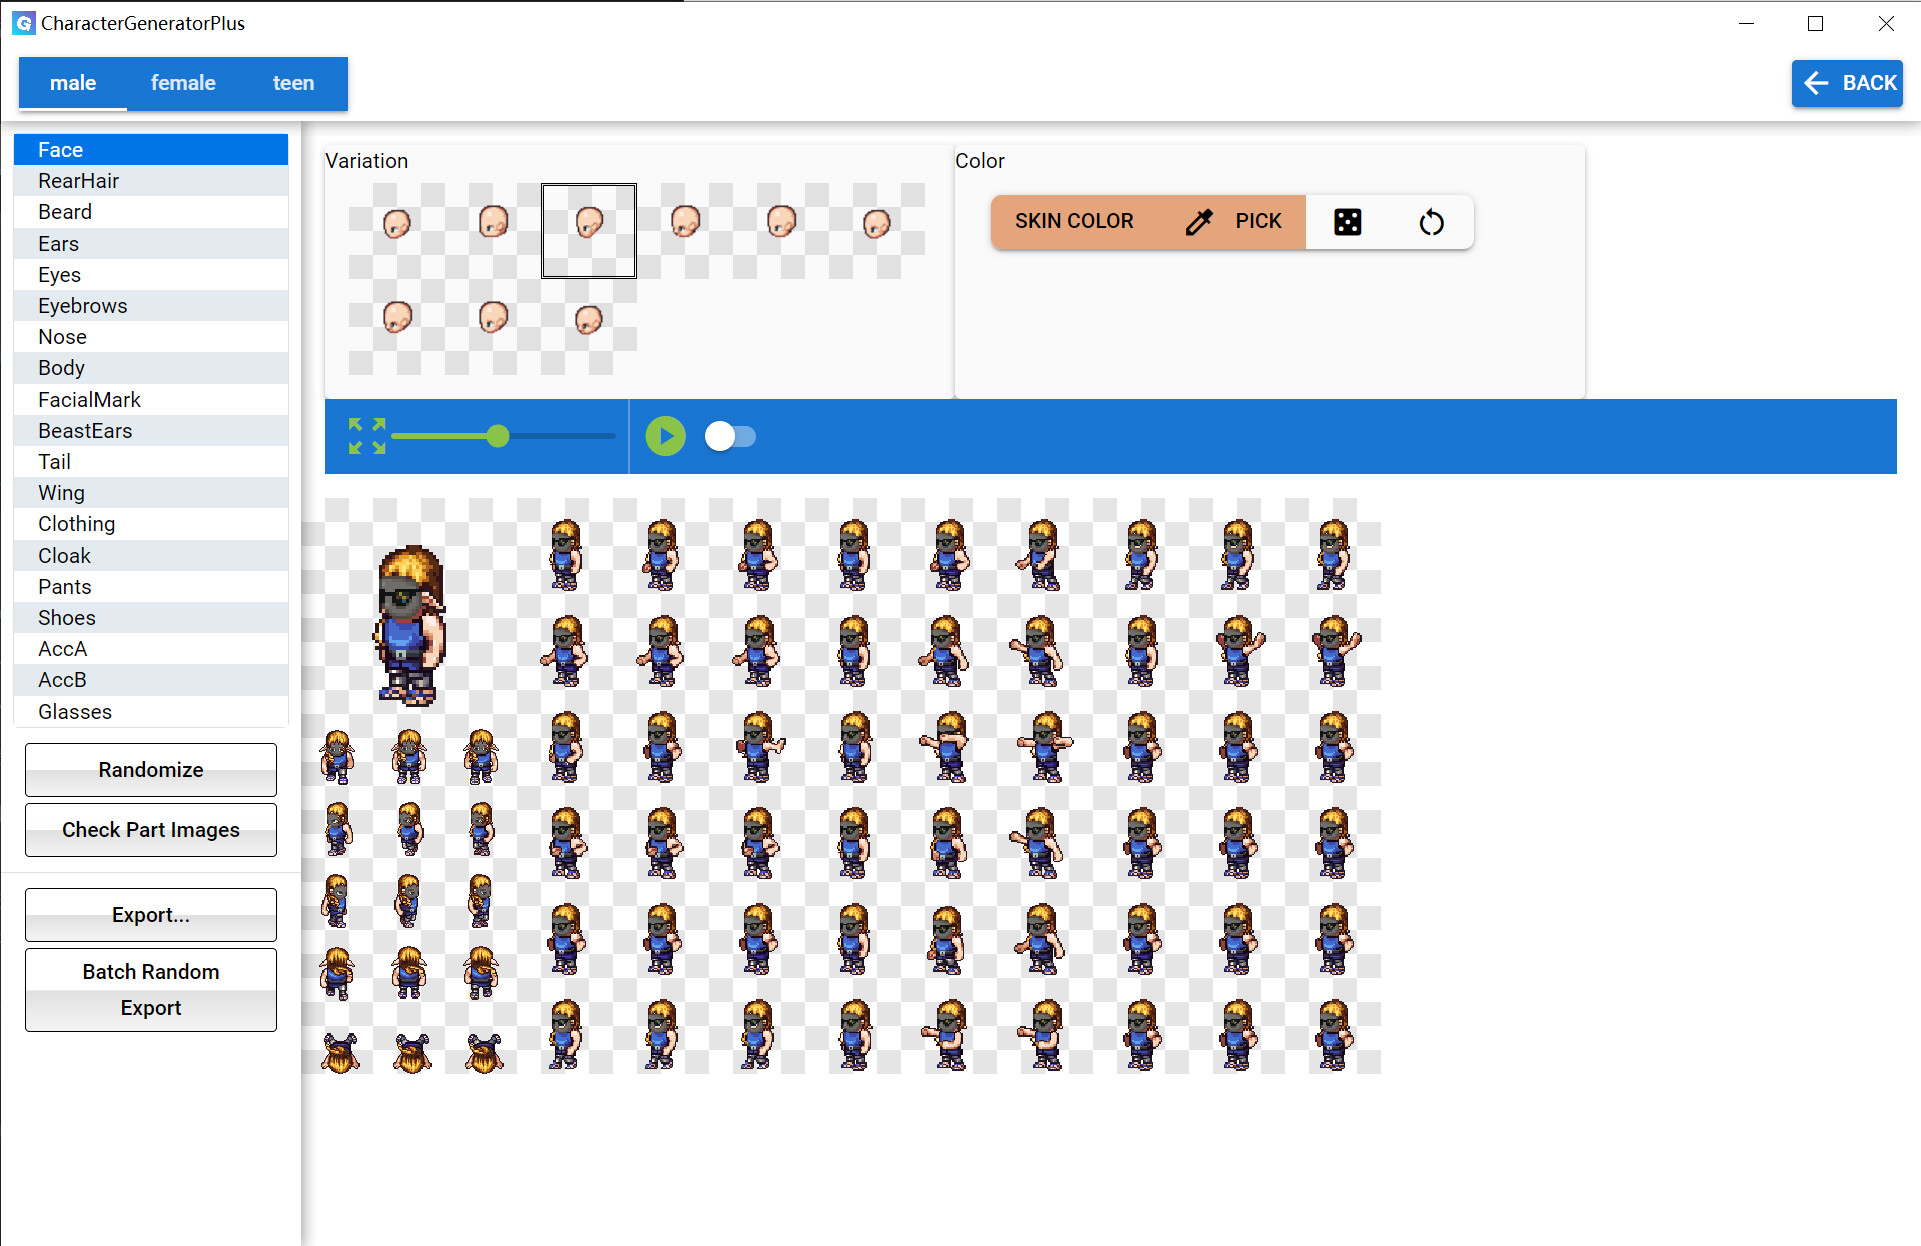Select the Clothing category in the sidebar

click(x=150, y=523)
